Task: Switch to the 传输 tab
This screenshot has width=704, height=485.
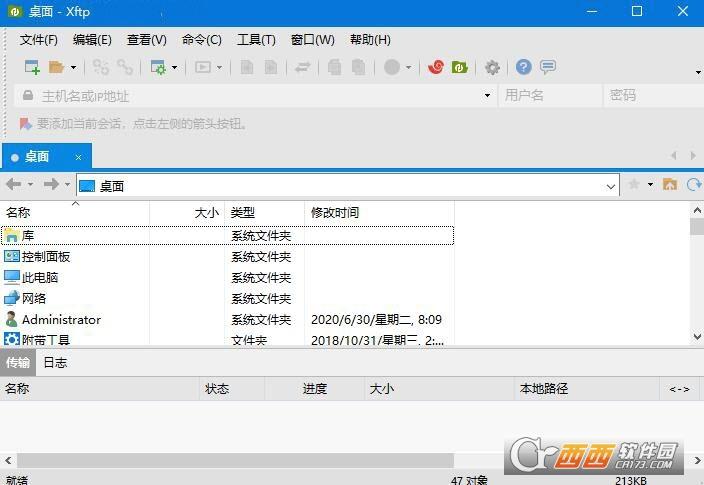Action: point(18,362)
